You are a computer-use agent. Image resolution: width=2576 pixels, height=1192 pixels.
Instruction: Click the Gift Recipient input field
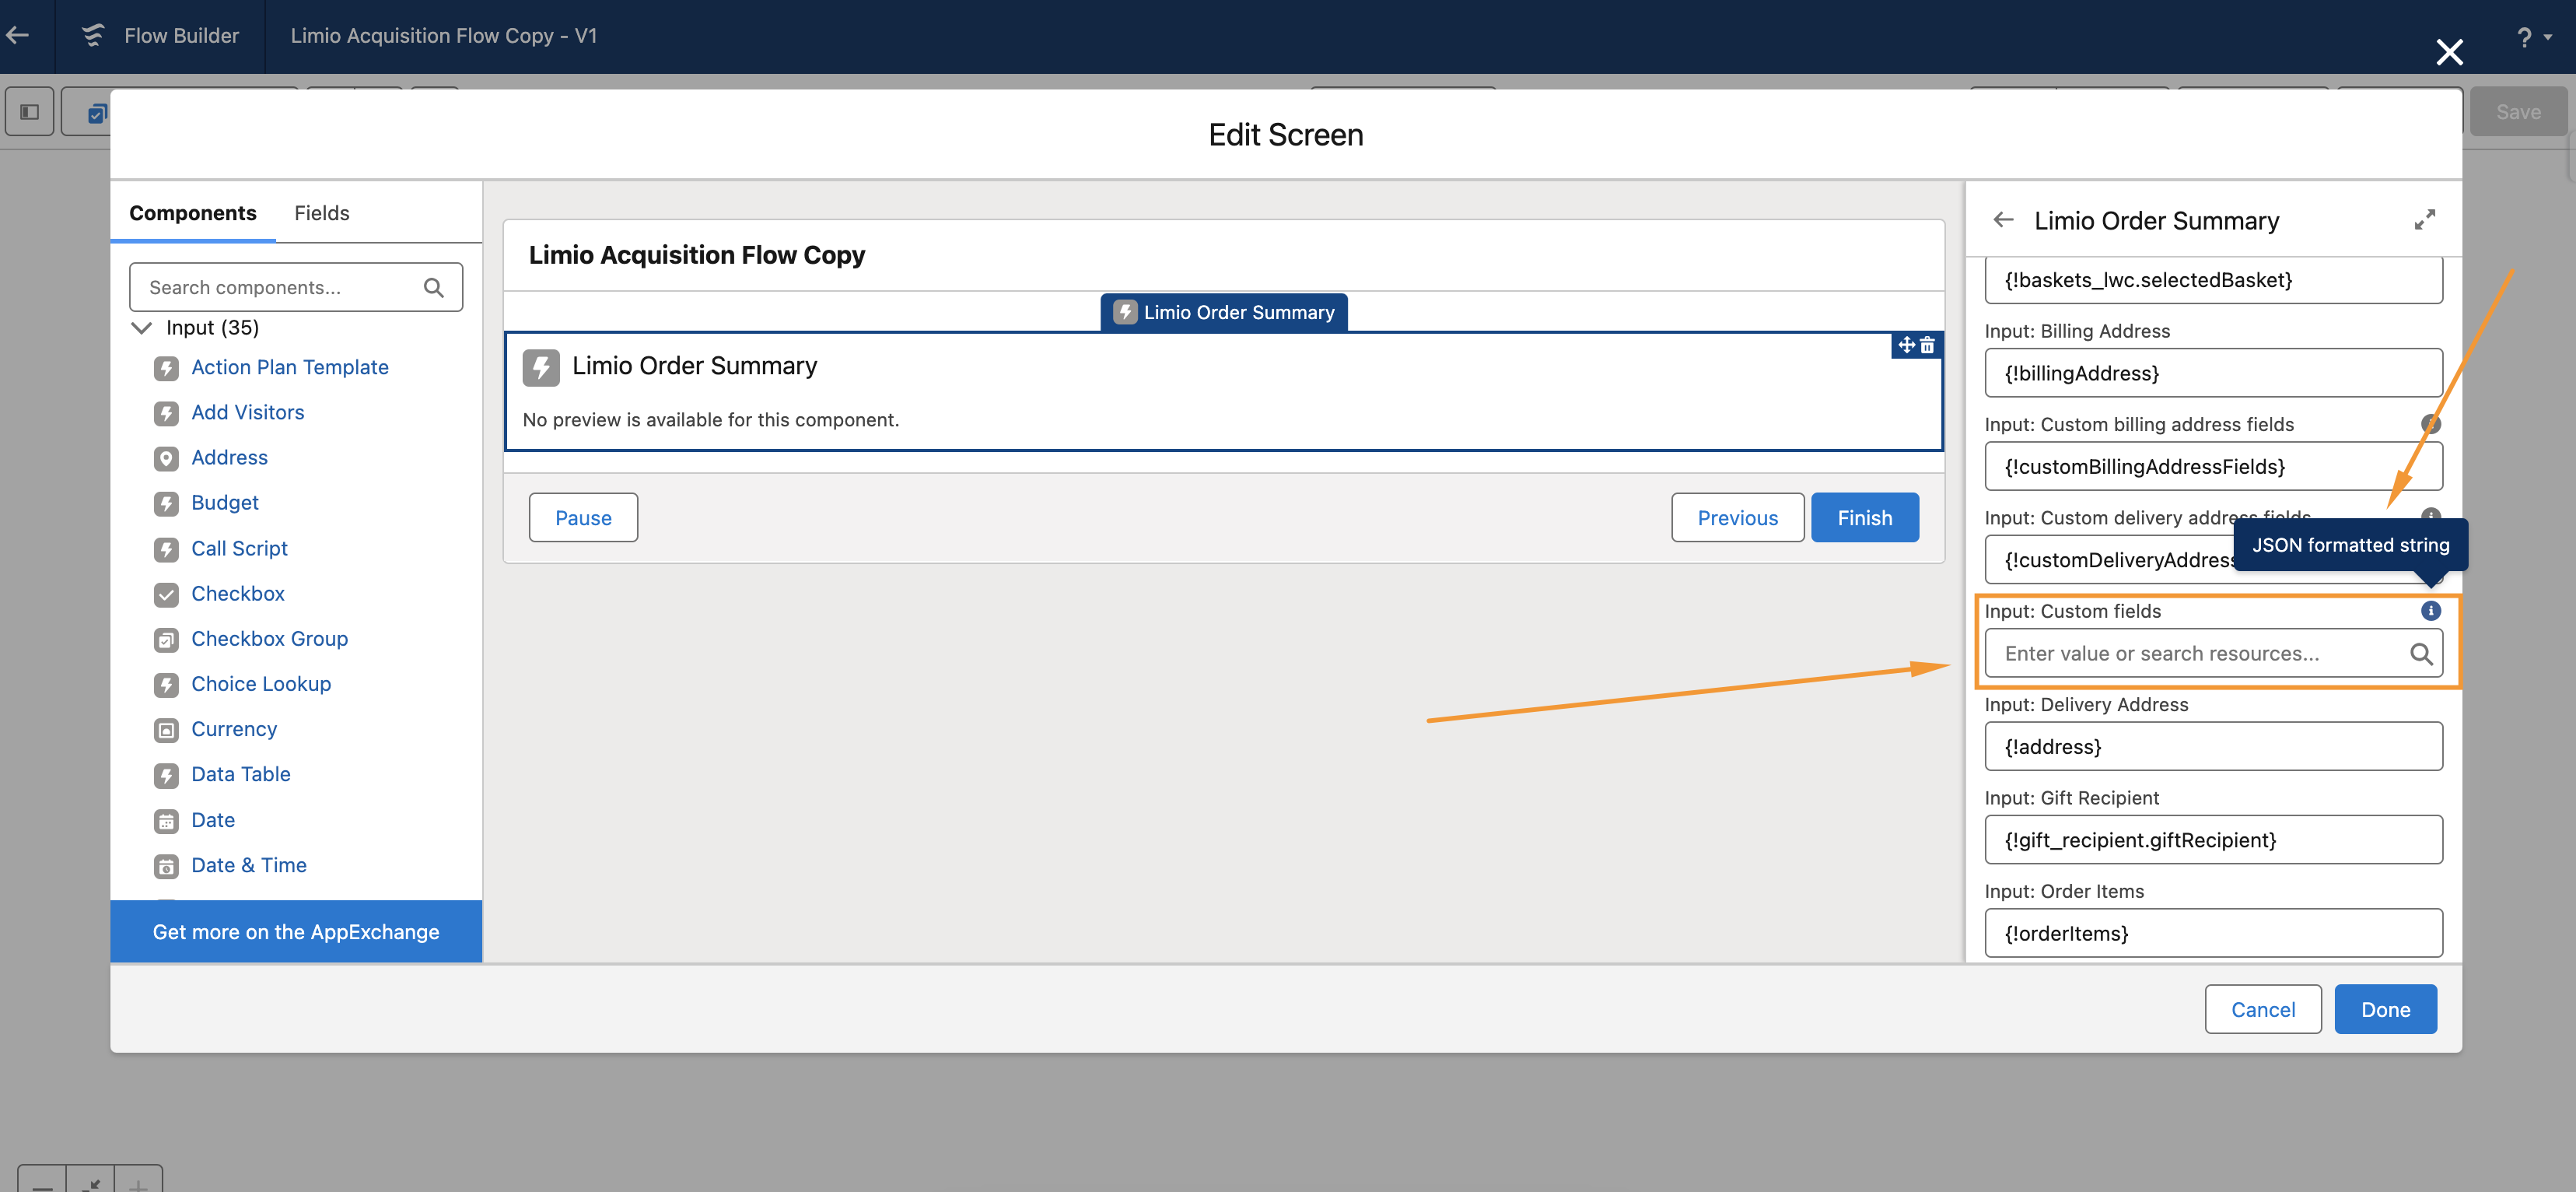(x=2213, y=840)
